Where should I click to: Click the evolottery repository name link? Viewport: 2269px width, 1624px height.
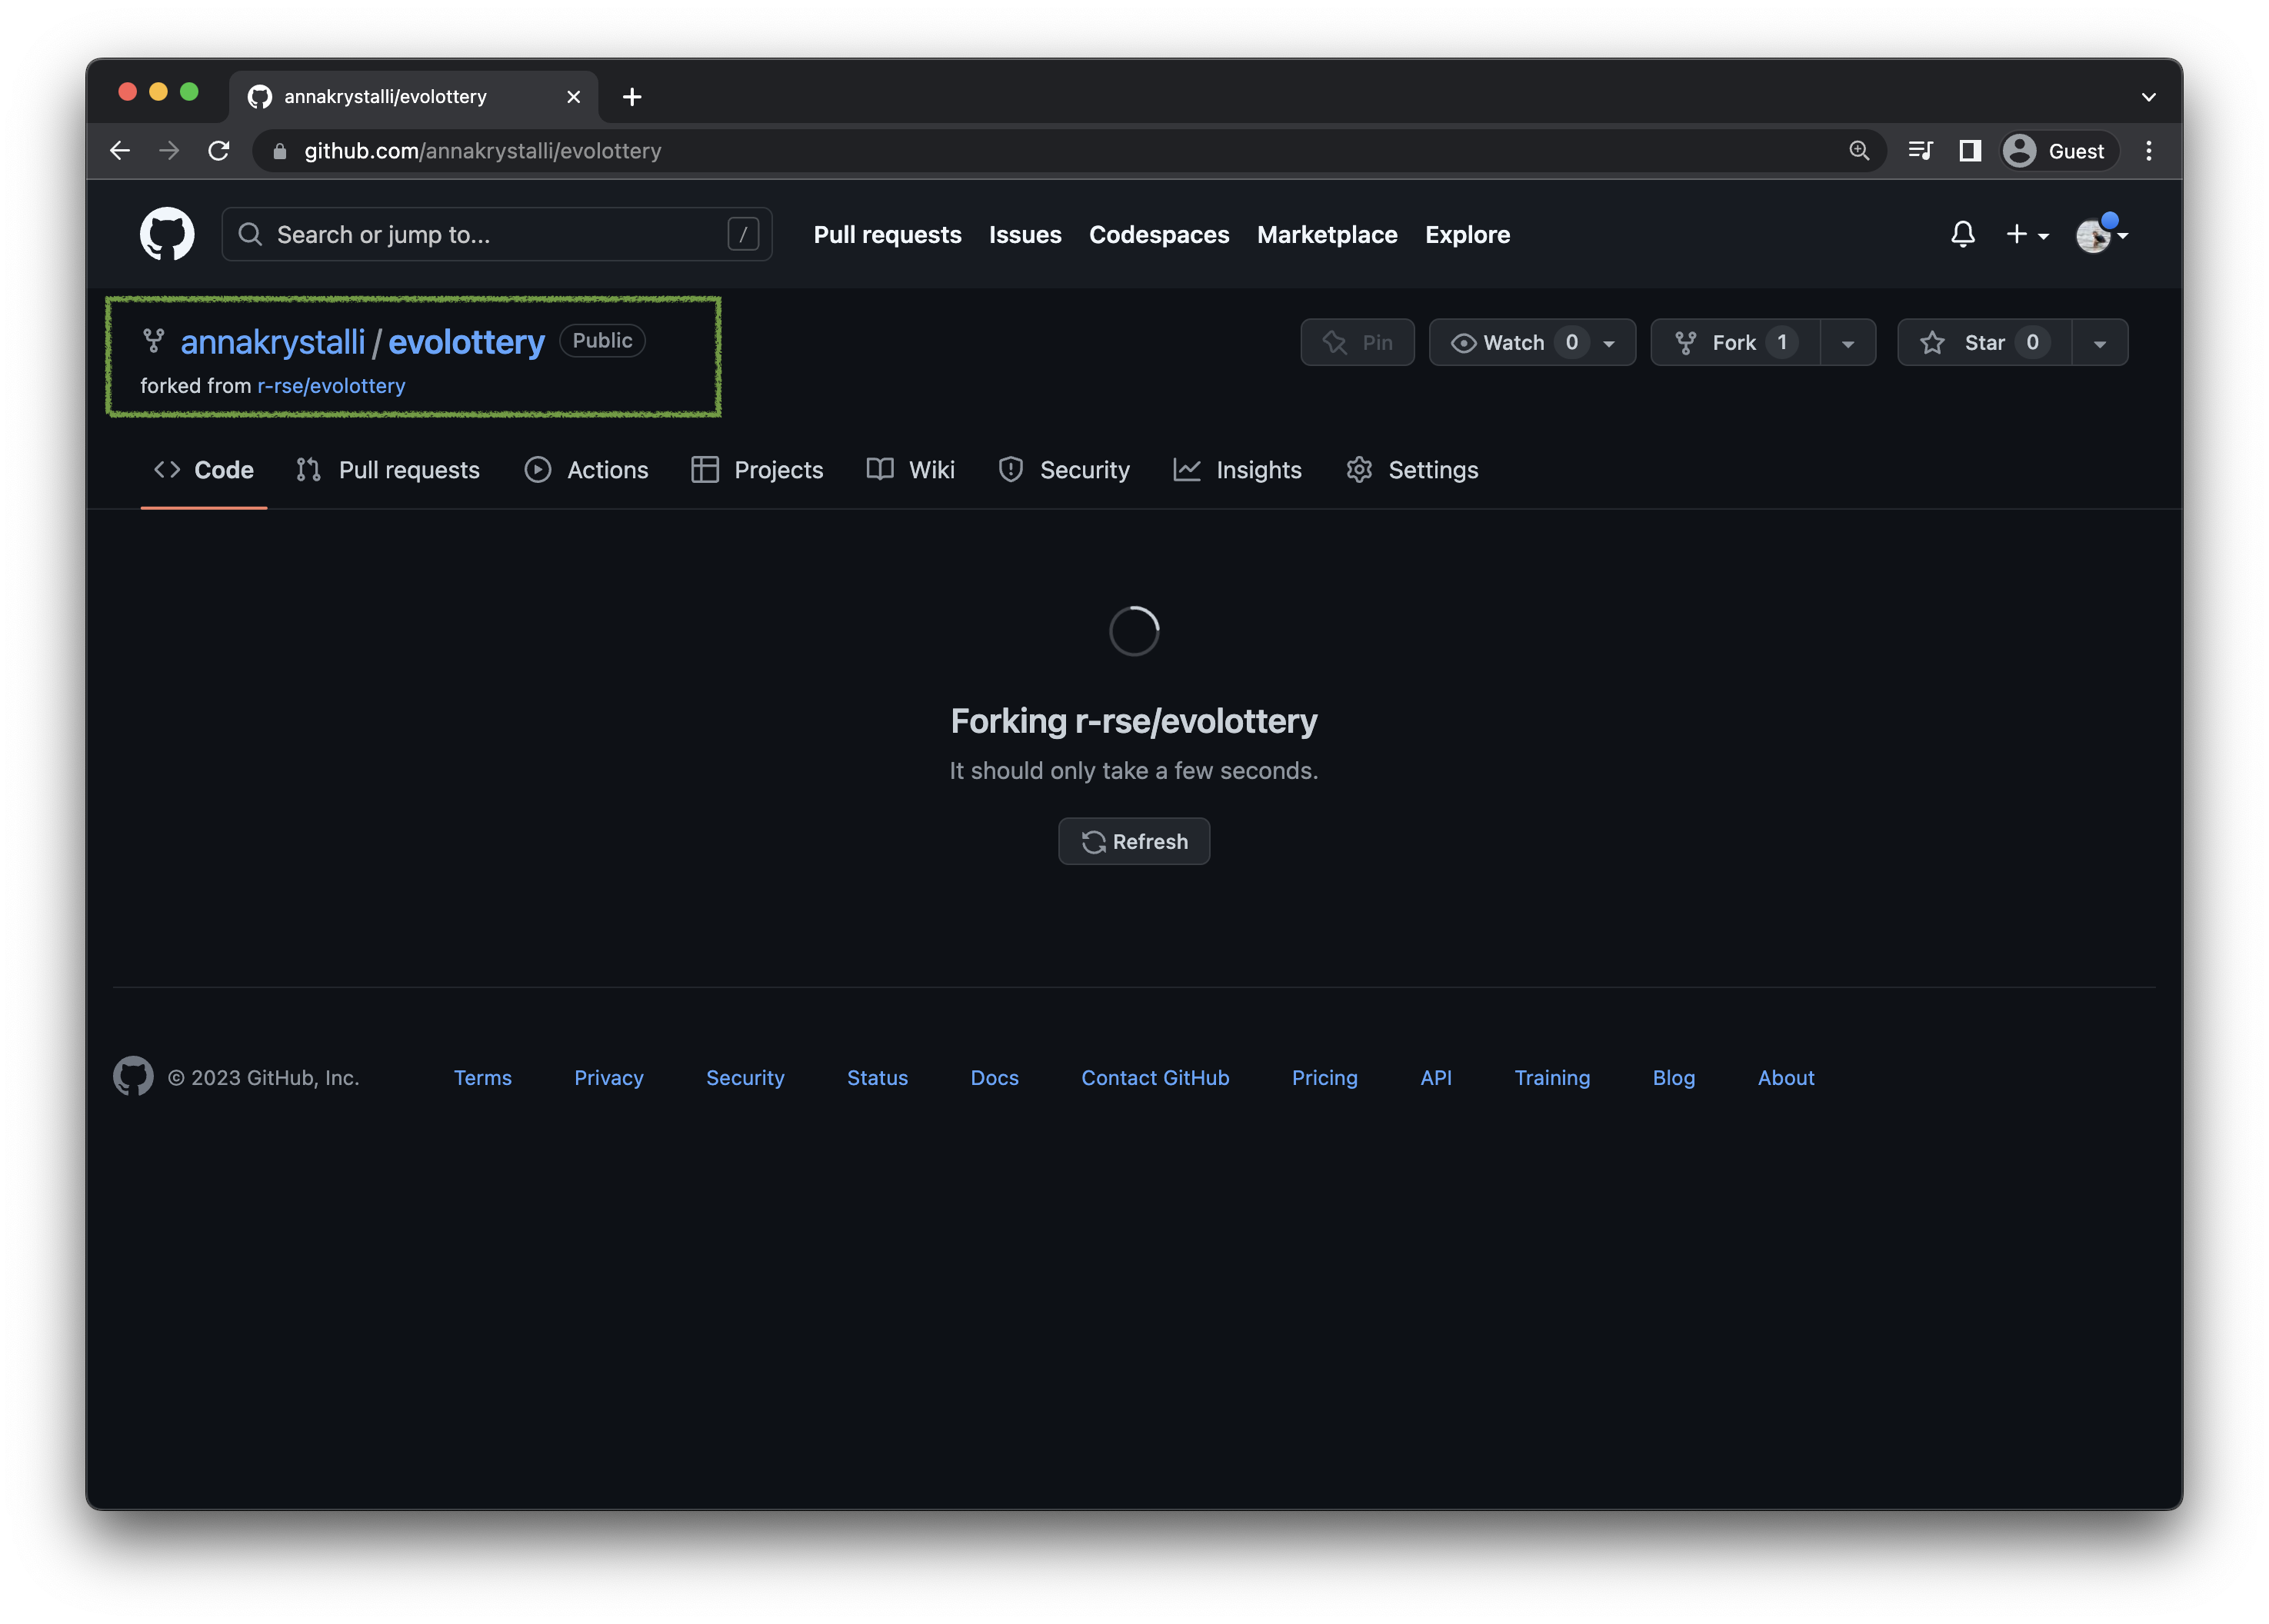click(x=466, y=342)
